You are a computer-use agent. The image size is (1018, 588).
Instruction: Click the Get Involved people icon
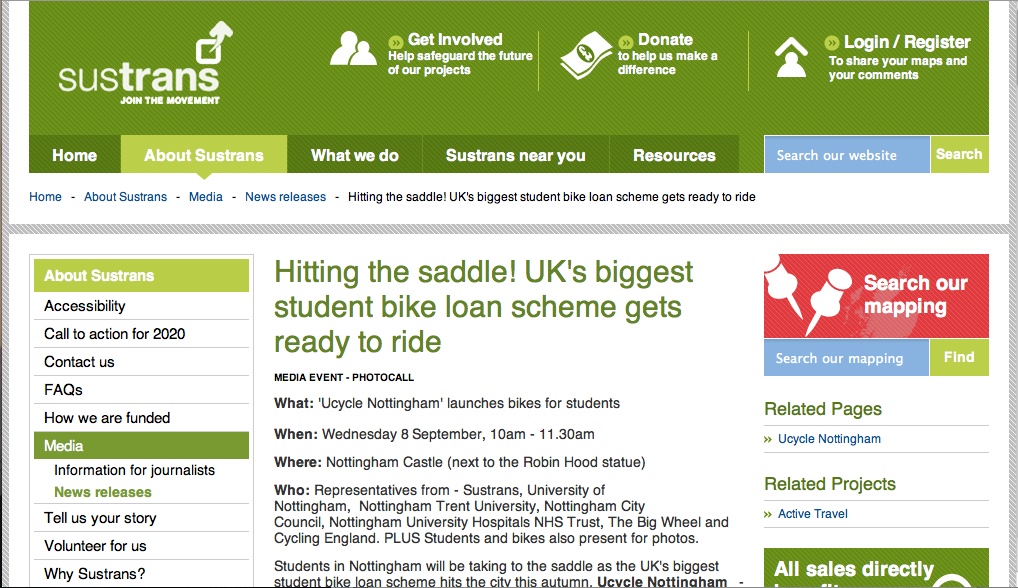353,48
